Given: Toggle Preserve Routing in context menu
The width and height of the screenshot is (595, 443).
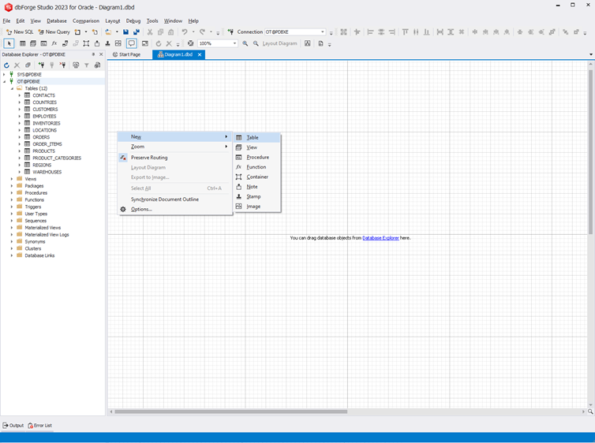Looking at the screenshot, I should (x=175, y=158).
